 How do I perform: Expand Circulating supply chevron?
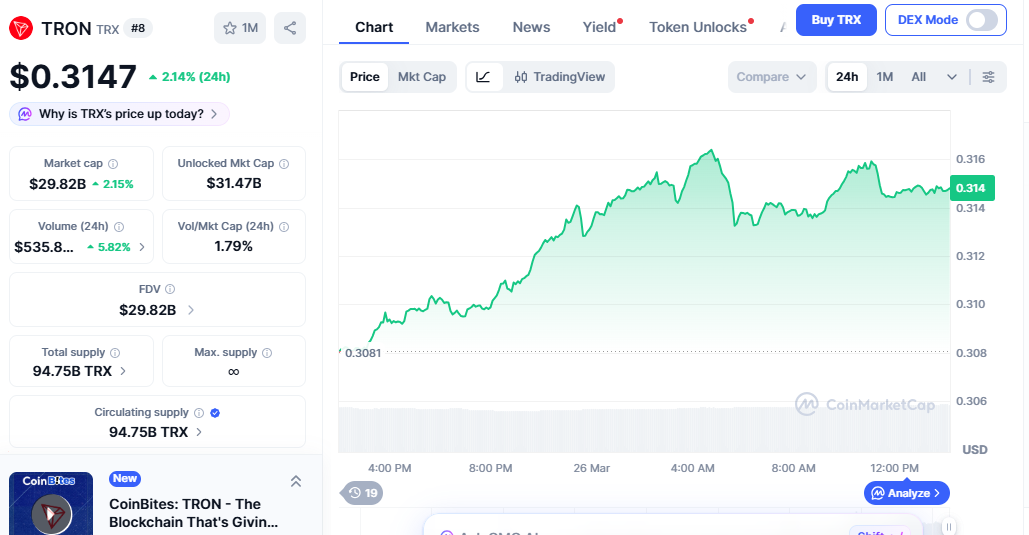tap(199, 432)
